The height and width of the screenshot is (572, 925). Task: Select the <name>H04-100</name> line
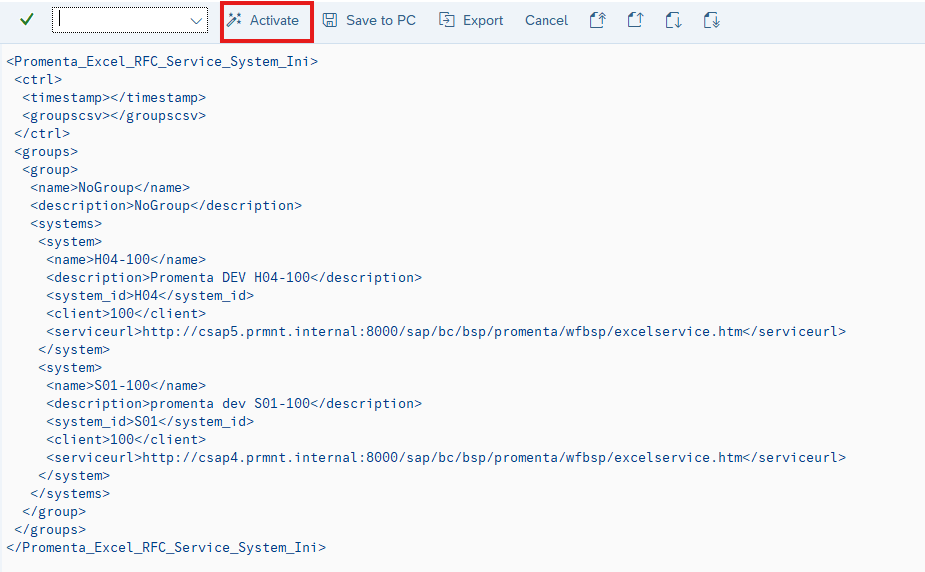point(126,259)
